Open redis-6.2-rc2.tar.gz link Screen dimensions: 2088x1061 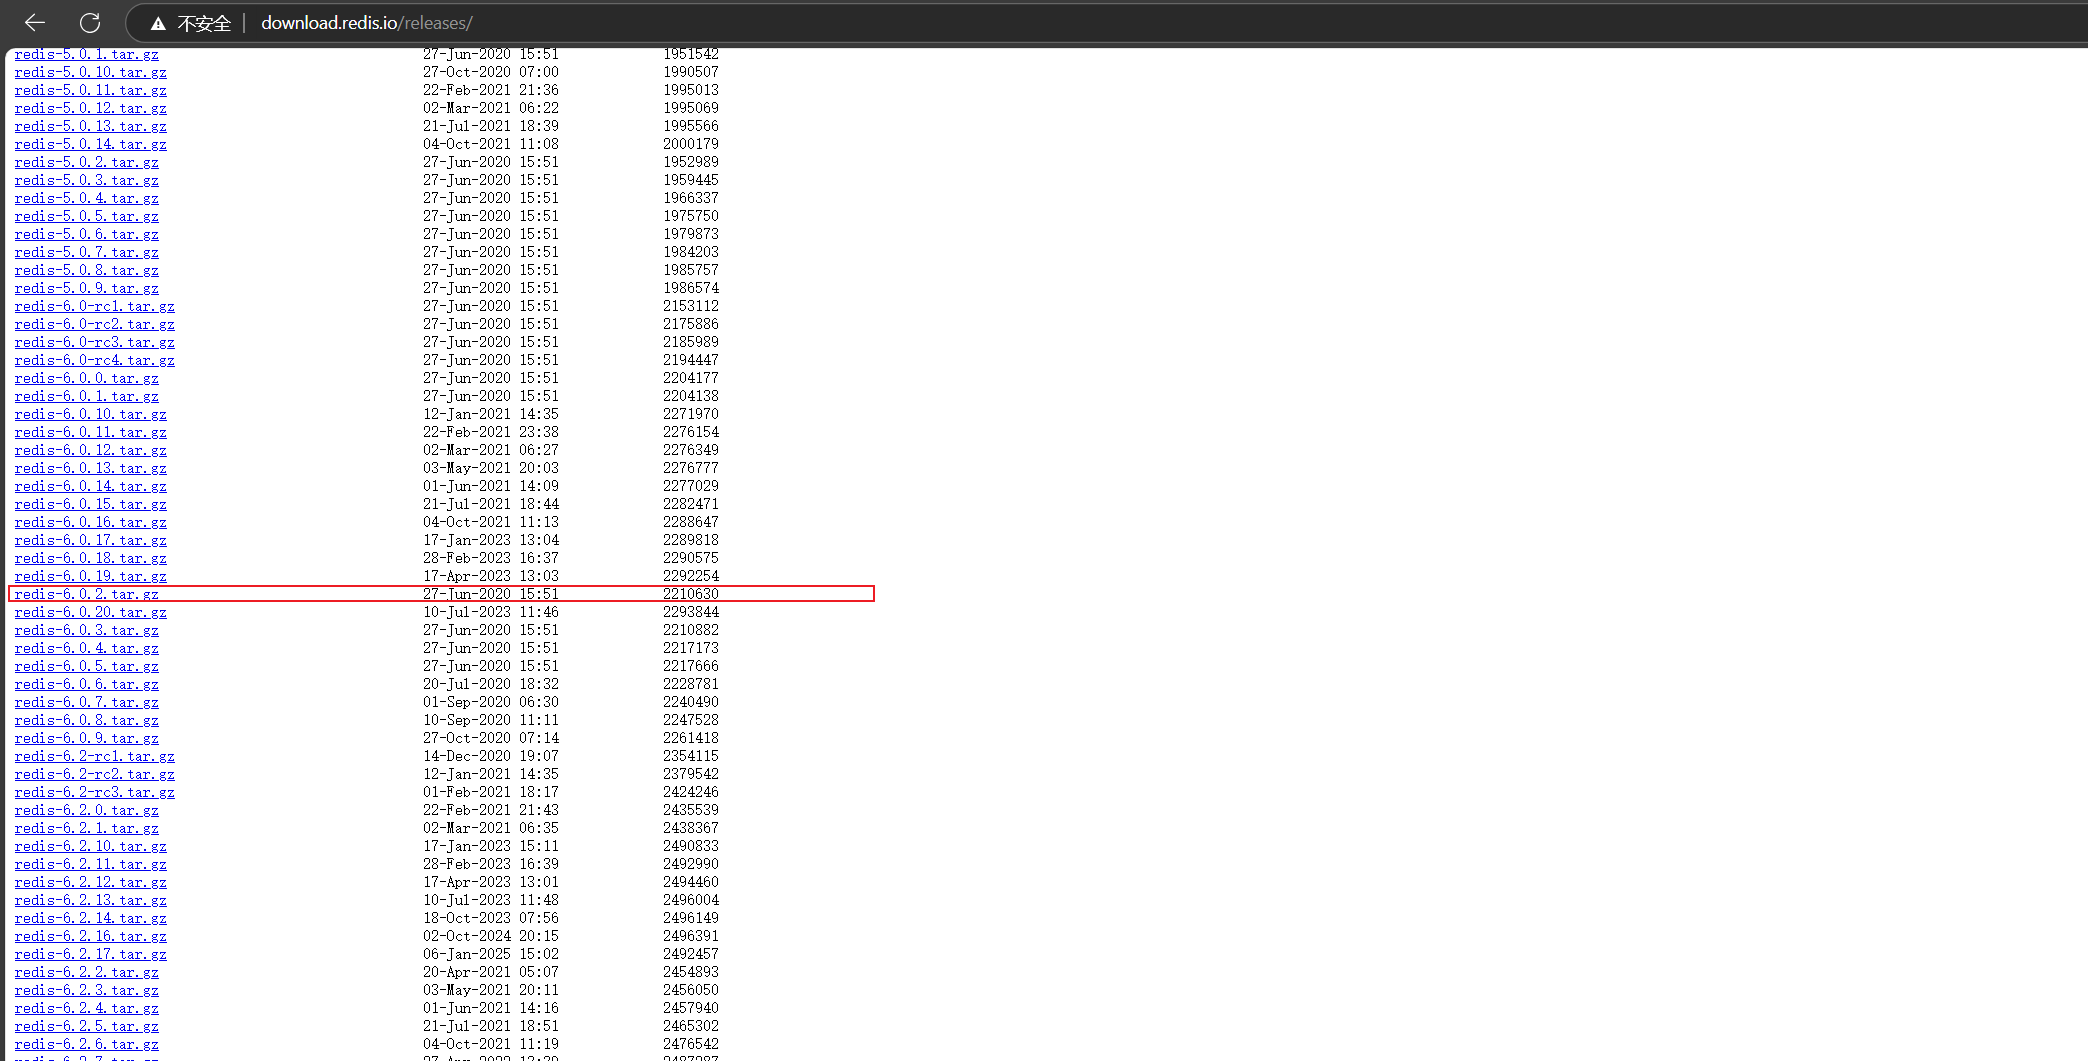coord(95,774)
